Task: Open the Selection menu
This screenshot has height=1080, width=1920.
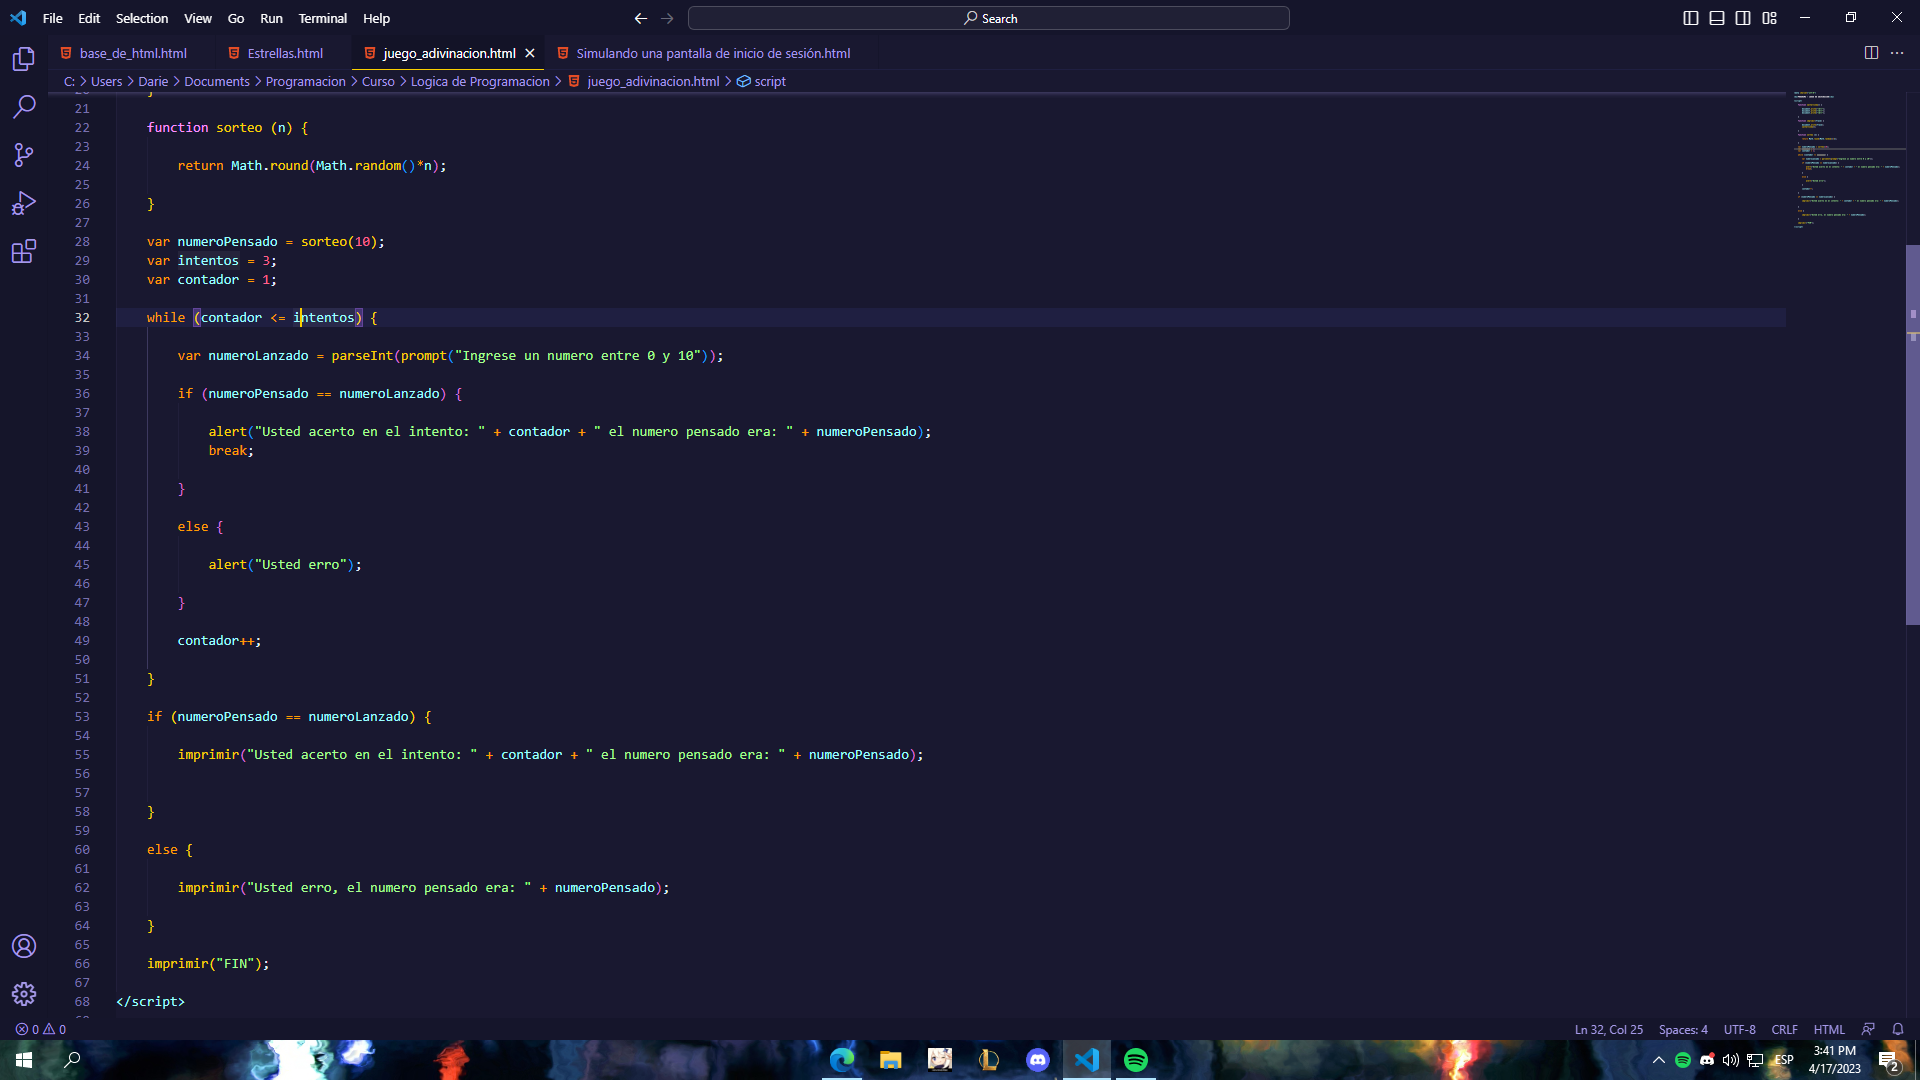Action: [141, 18]
